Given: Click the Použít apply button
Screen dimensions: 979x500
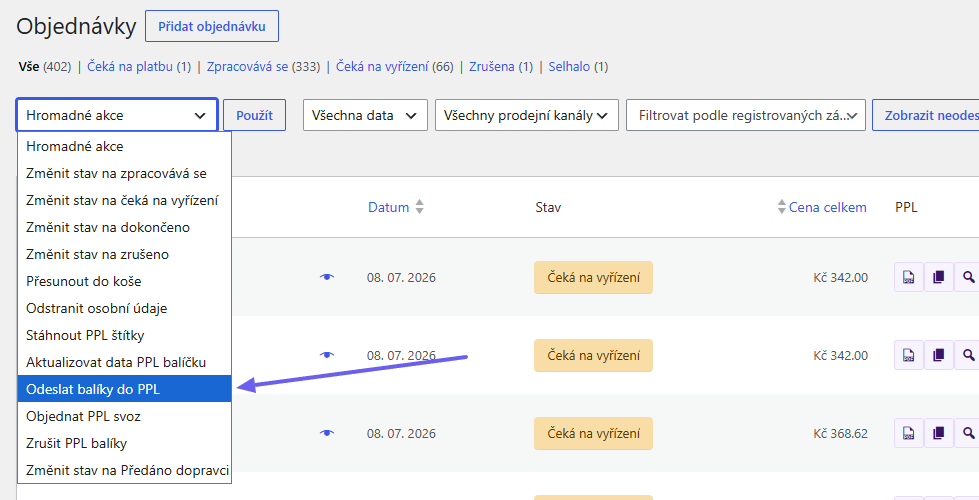Looking at the screenshot, I should (254, 115).
